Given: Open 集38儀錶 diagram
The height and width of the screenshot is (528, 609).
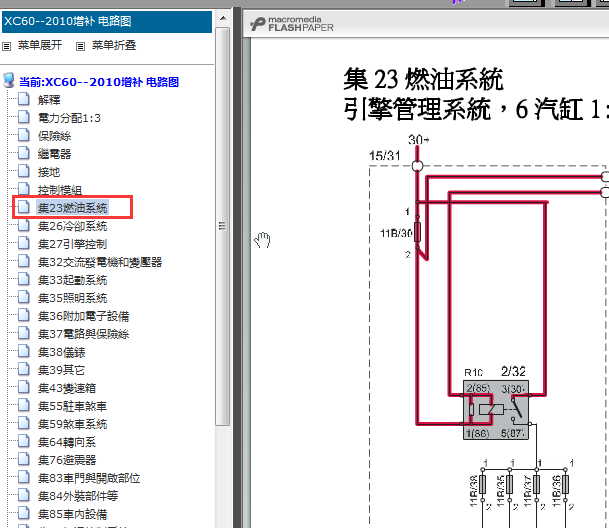Looking at the screenshot, I should click(x=61, y=352).
